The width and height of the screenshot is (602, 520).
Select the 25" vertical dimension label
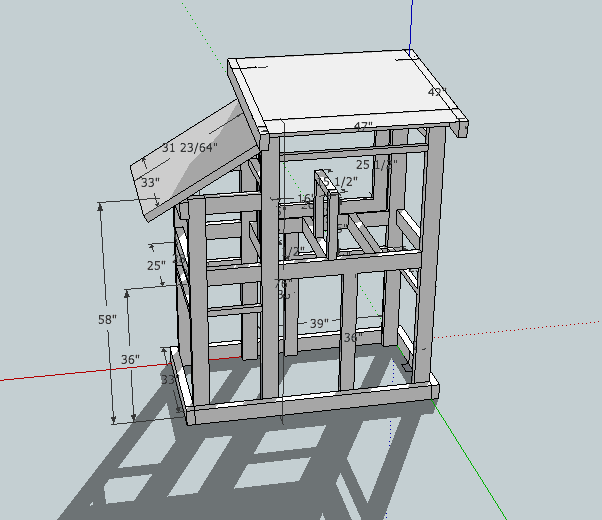[x=156, y=265]
